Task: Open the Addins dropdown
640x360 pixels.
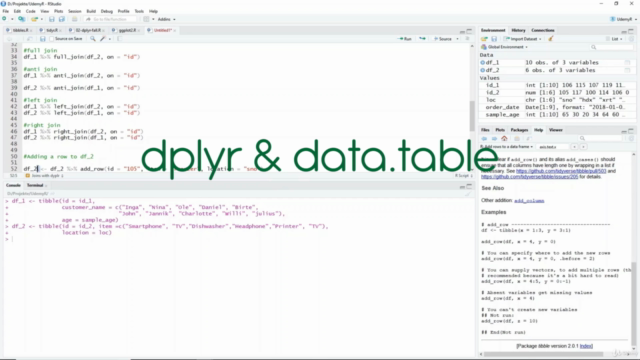Action: (166, 19)
